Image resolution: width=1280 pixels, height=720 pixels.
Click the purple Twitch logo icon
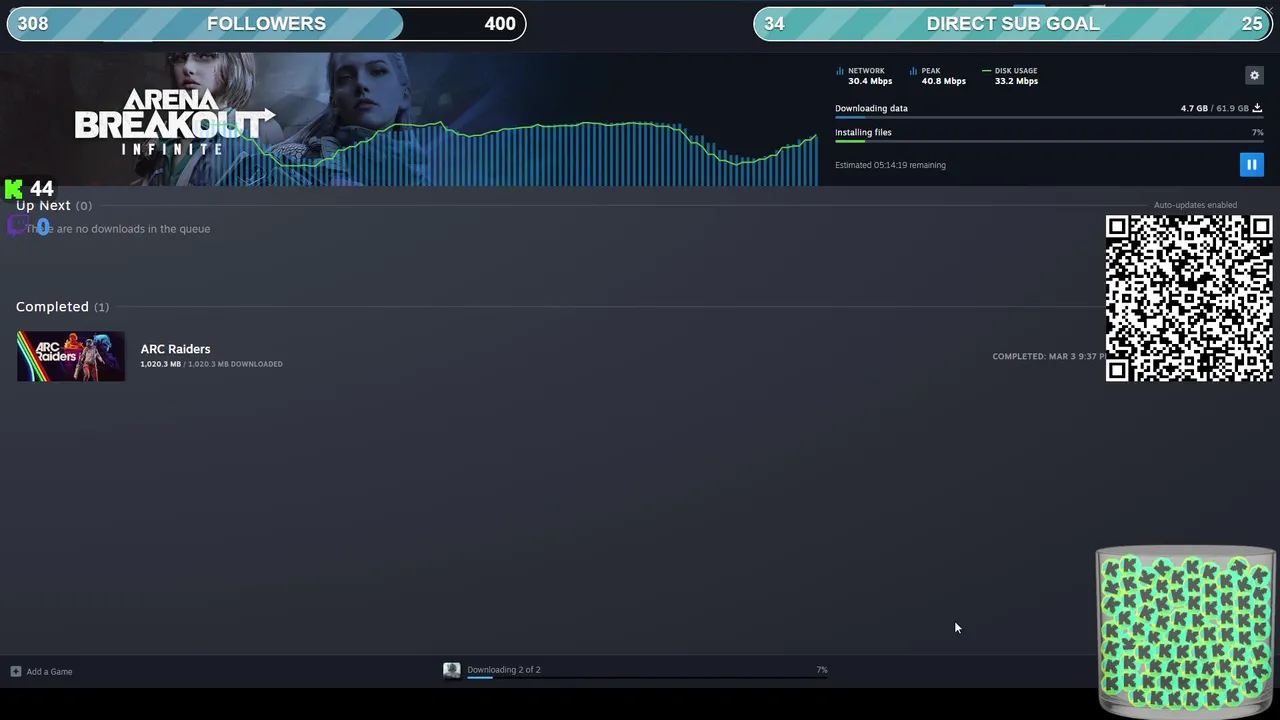pos(17,226)
